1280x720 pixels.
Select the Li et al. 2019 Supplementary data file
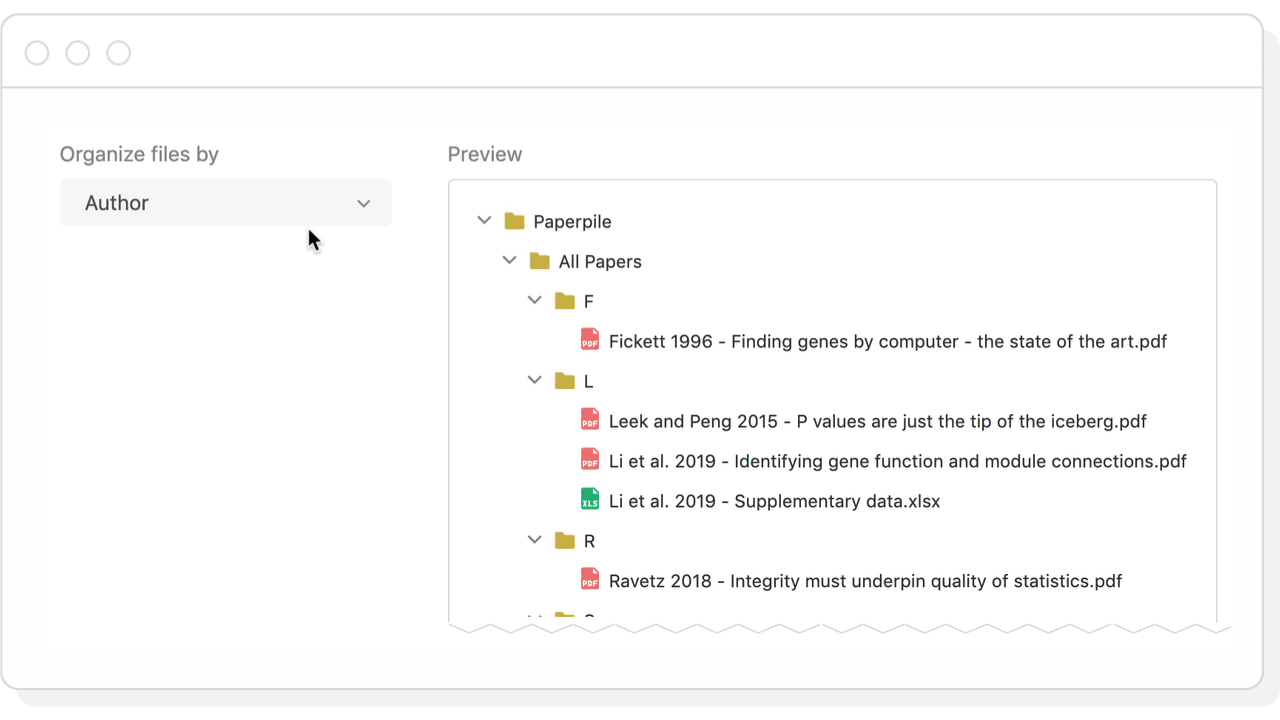(774, 500)
